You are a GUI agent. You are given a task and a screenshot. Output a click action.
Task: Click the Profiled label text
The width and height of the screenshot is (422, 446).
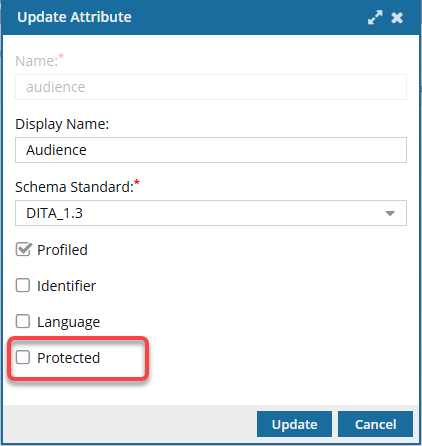62,250
